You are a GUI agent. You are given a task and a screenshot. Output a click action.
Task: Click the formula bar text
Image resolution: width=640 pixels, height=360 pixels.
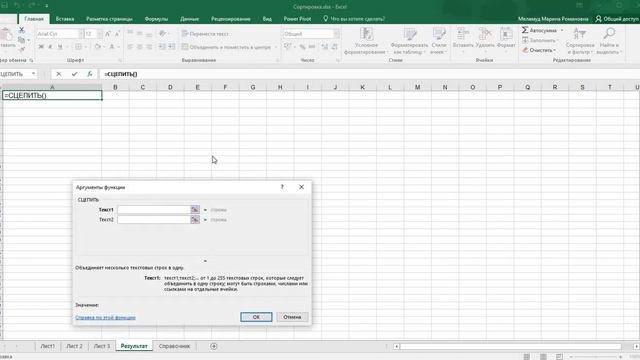(121, 74)
